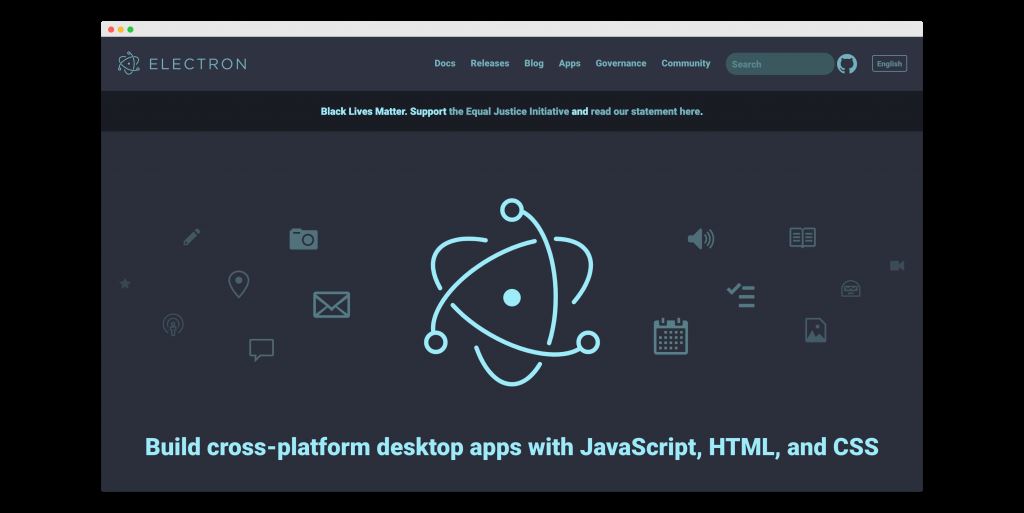The image size is (1024, 513).
Task: Focus the Search input field
Action: point(780,64)
